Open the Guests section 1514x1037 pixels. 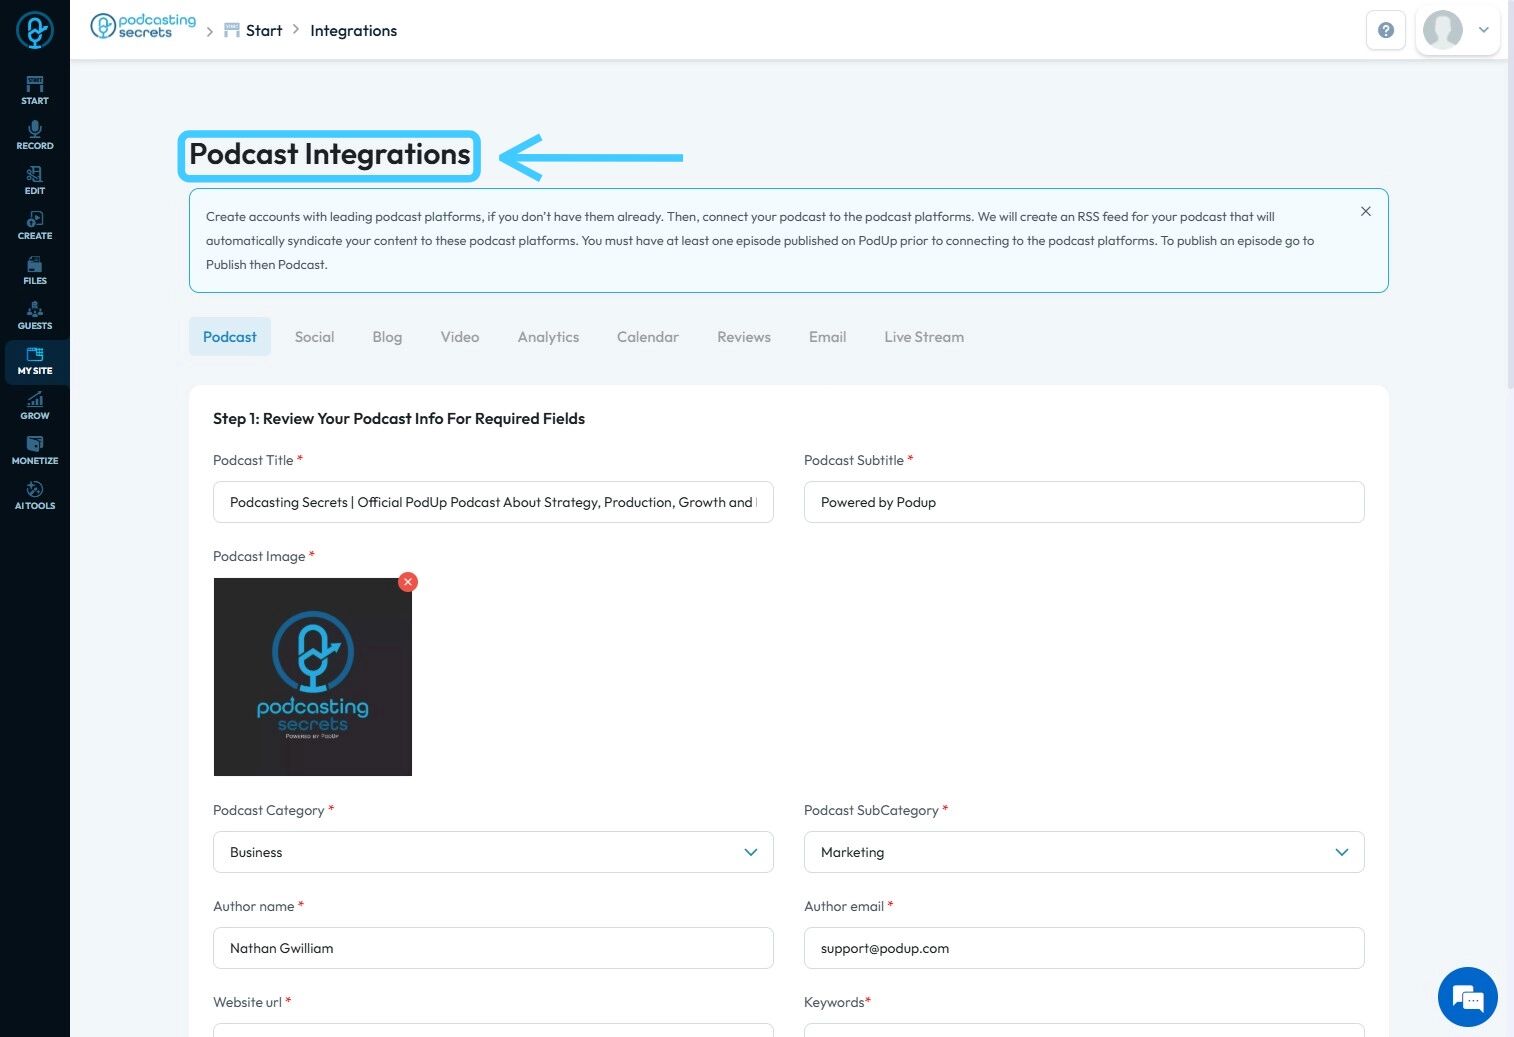click(35, 315)
